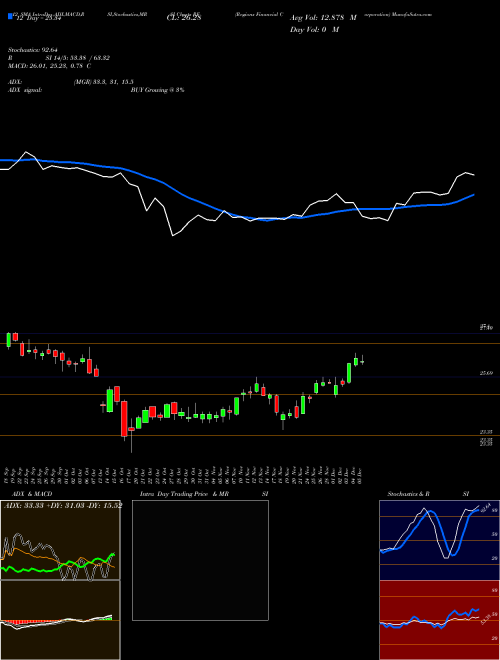Click the last candlestick on the price chart
The image size is (500, 660).
362,361
